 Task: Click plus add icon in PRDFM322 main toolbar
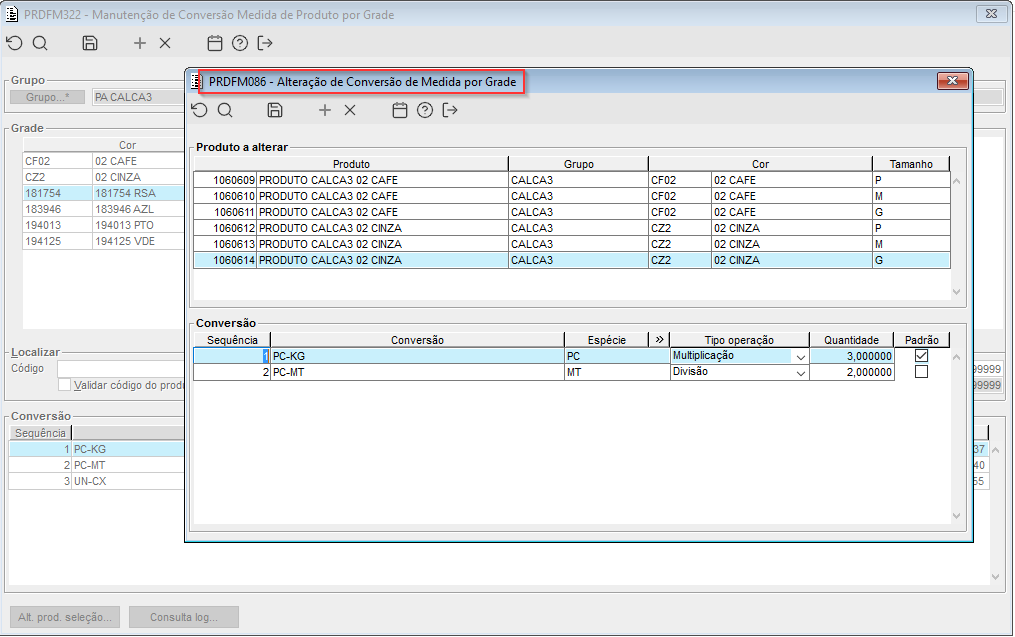tap(140, 43)
